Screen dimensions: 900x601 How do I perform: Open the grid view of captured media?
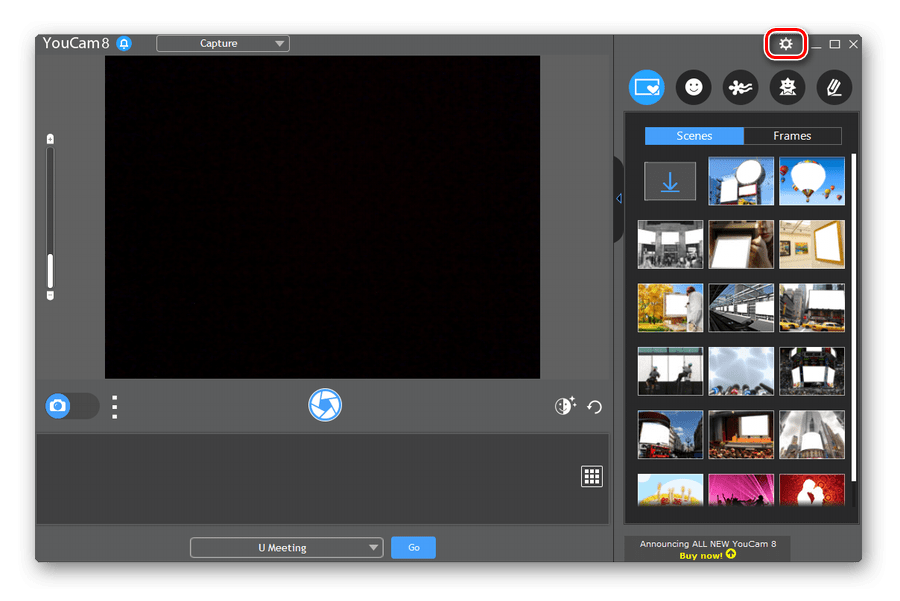(592, 476)
